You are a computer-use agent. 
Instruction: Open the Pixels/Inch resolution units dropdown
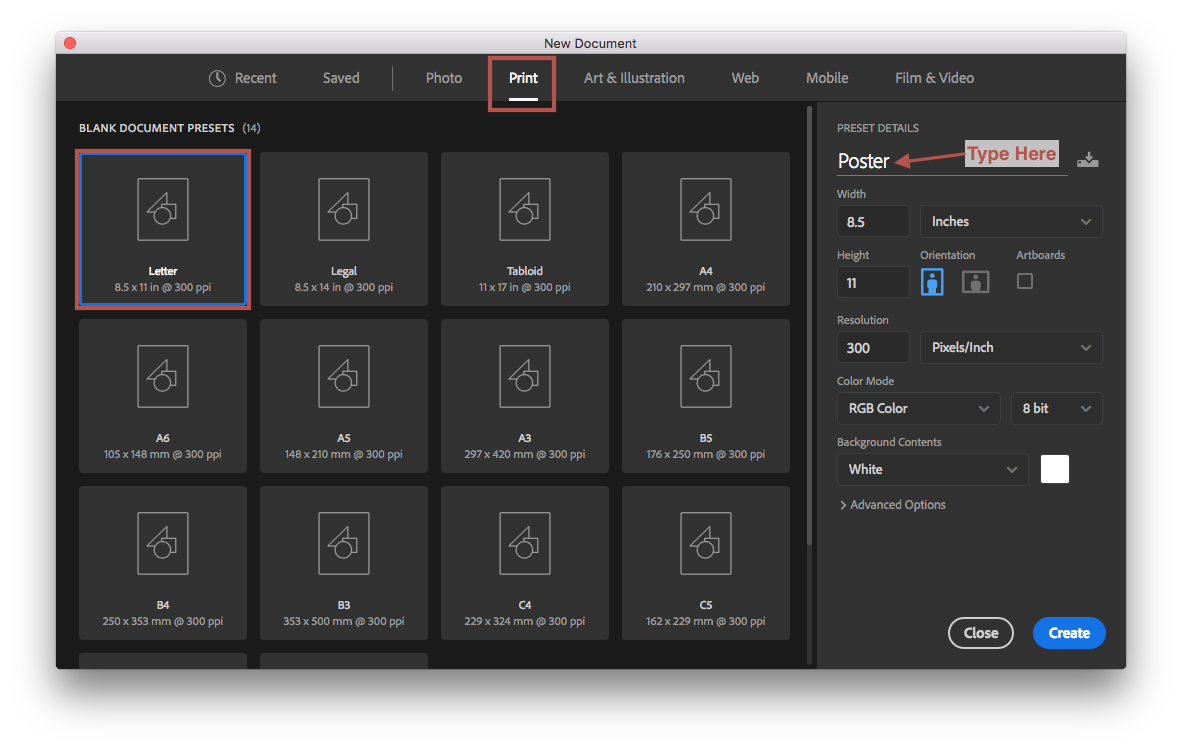(1011, 347)
